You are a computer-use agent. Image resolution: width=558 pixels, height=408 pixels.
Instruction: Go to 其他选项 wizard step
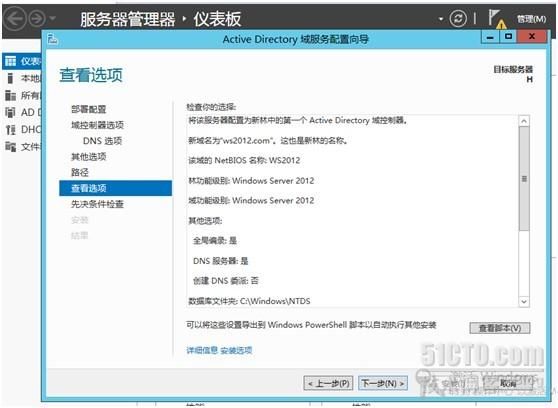[x=89, y=157]
